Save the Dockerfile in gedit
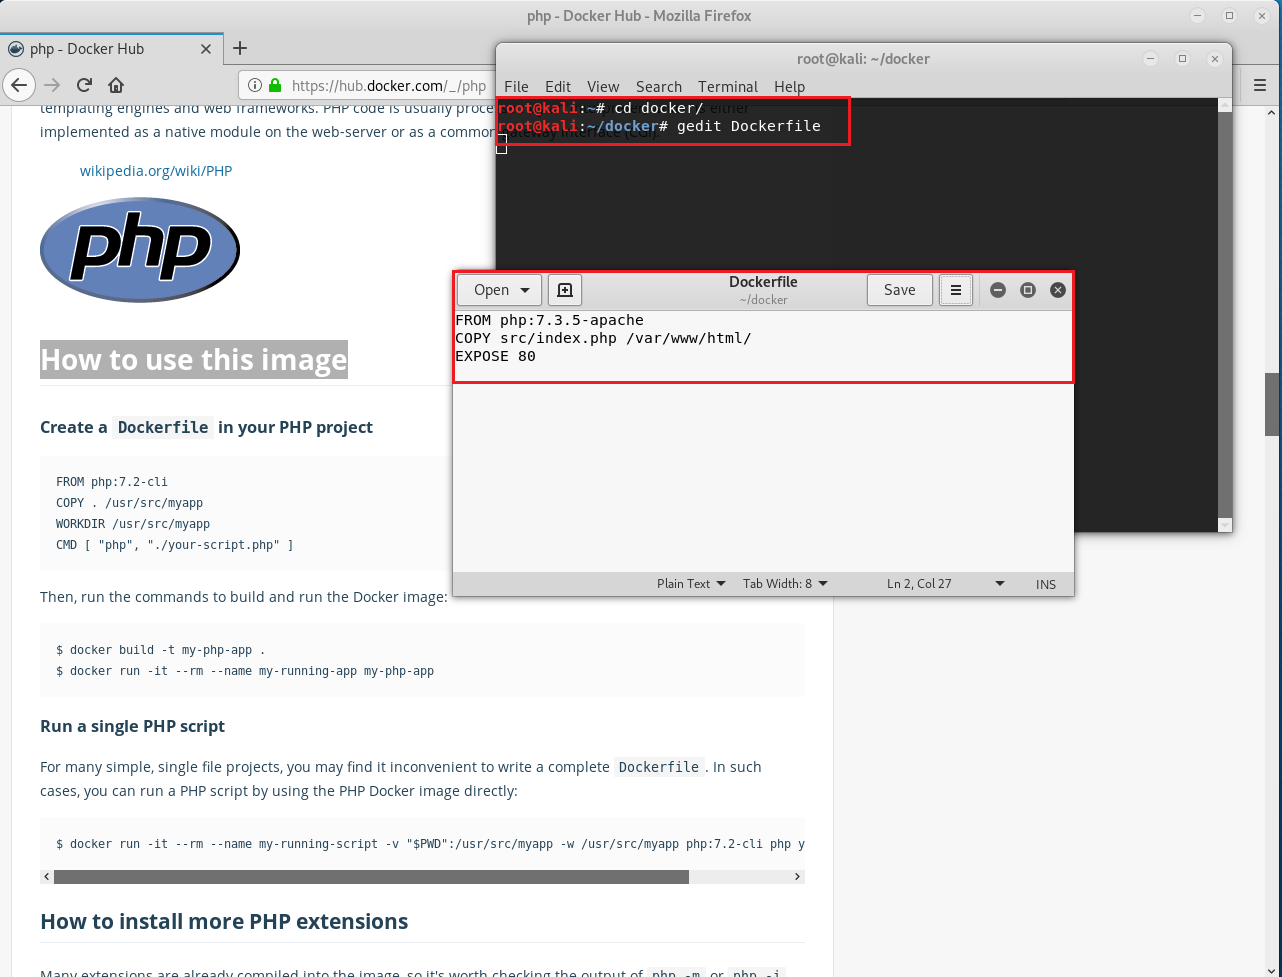Viewport: 1282px width, 977px height. 899,290
